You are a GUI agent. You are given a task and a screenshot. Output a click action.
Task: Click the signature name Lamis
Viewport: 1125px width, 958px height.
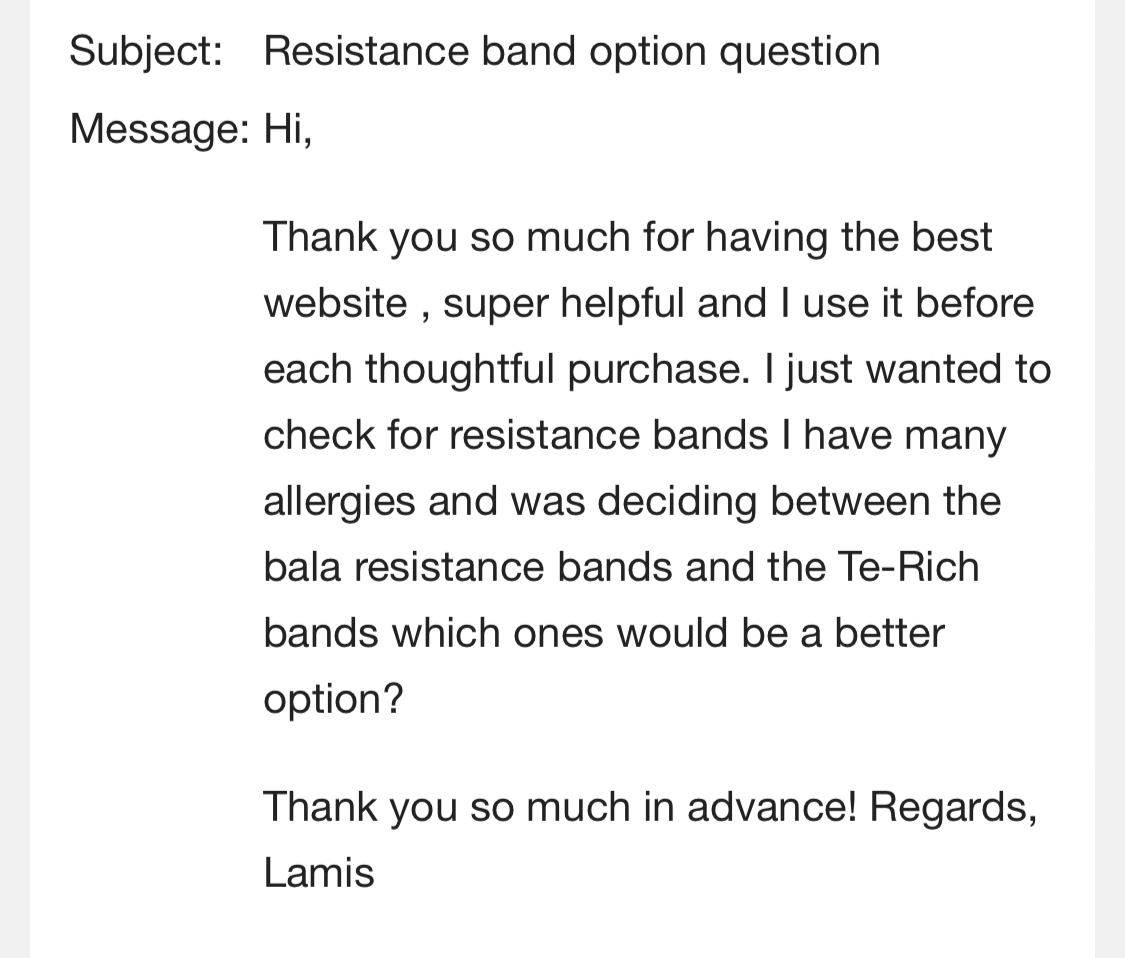(319, 873)
